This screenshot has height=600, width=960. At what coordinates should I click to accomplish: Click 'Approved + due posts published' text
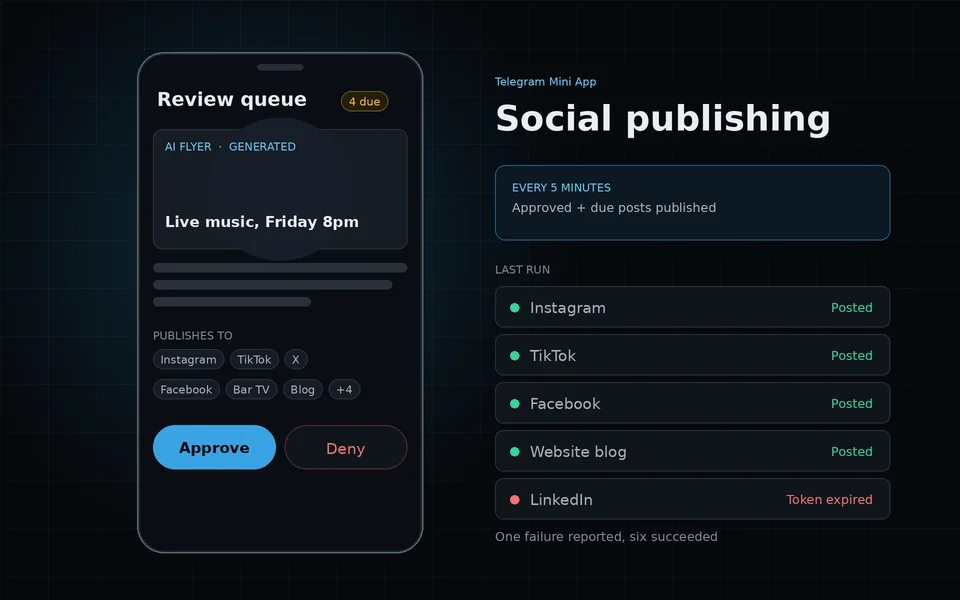coord(614,208)
